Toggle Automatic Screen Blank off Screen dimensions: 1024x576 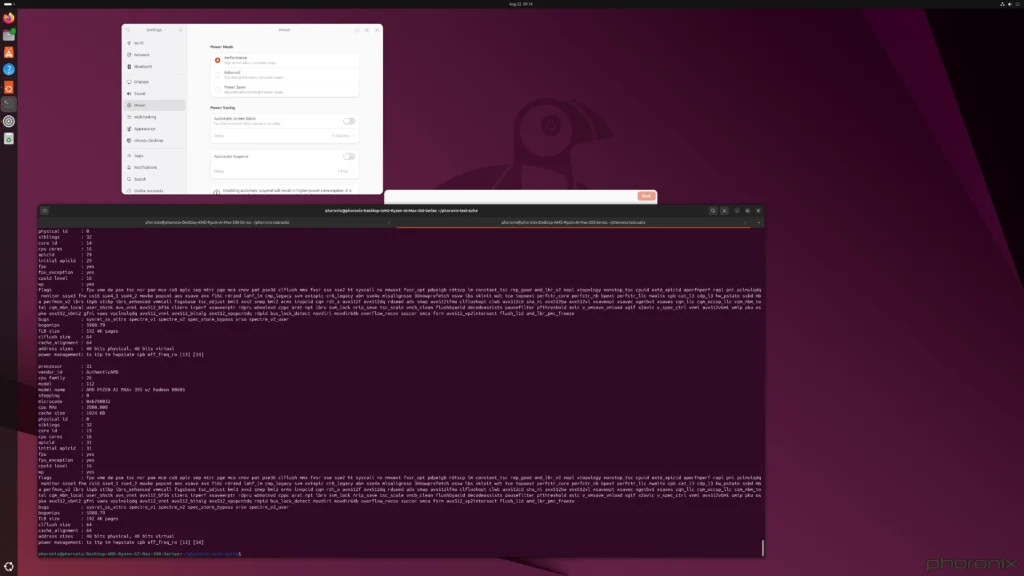coord(349,121)
